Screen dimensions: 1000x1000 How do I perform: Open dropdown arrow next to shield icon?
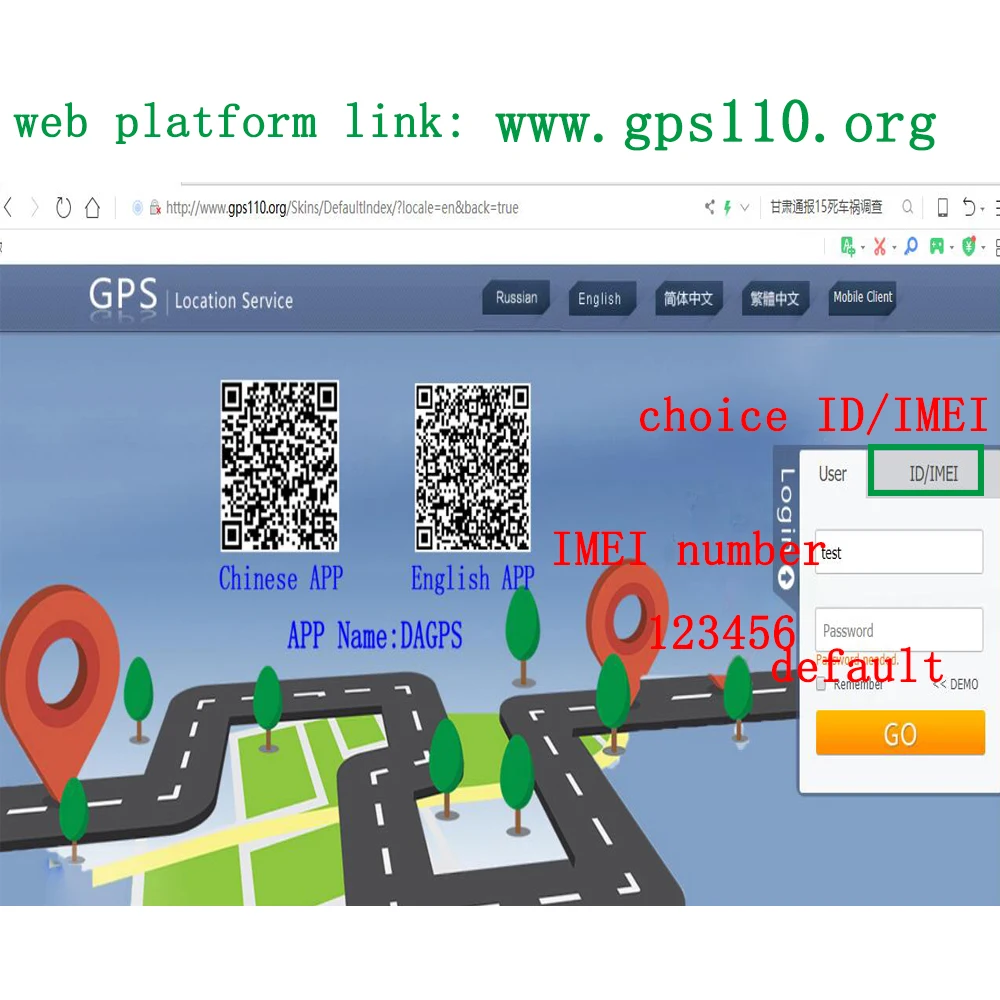983,248
